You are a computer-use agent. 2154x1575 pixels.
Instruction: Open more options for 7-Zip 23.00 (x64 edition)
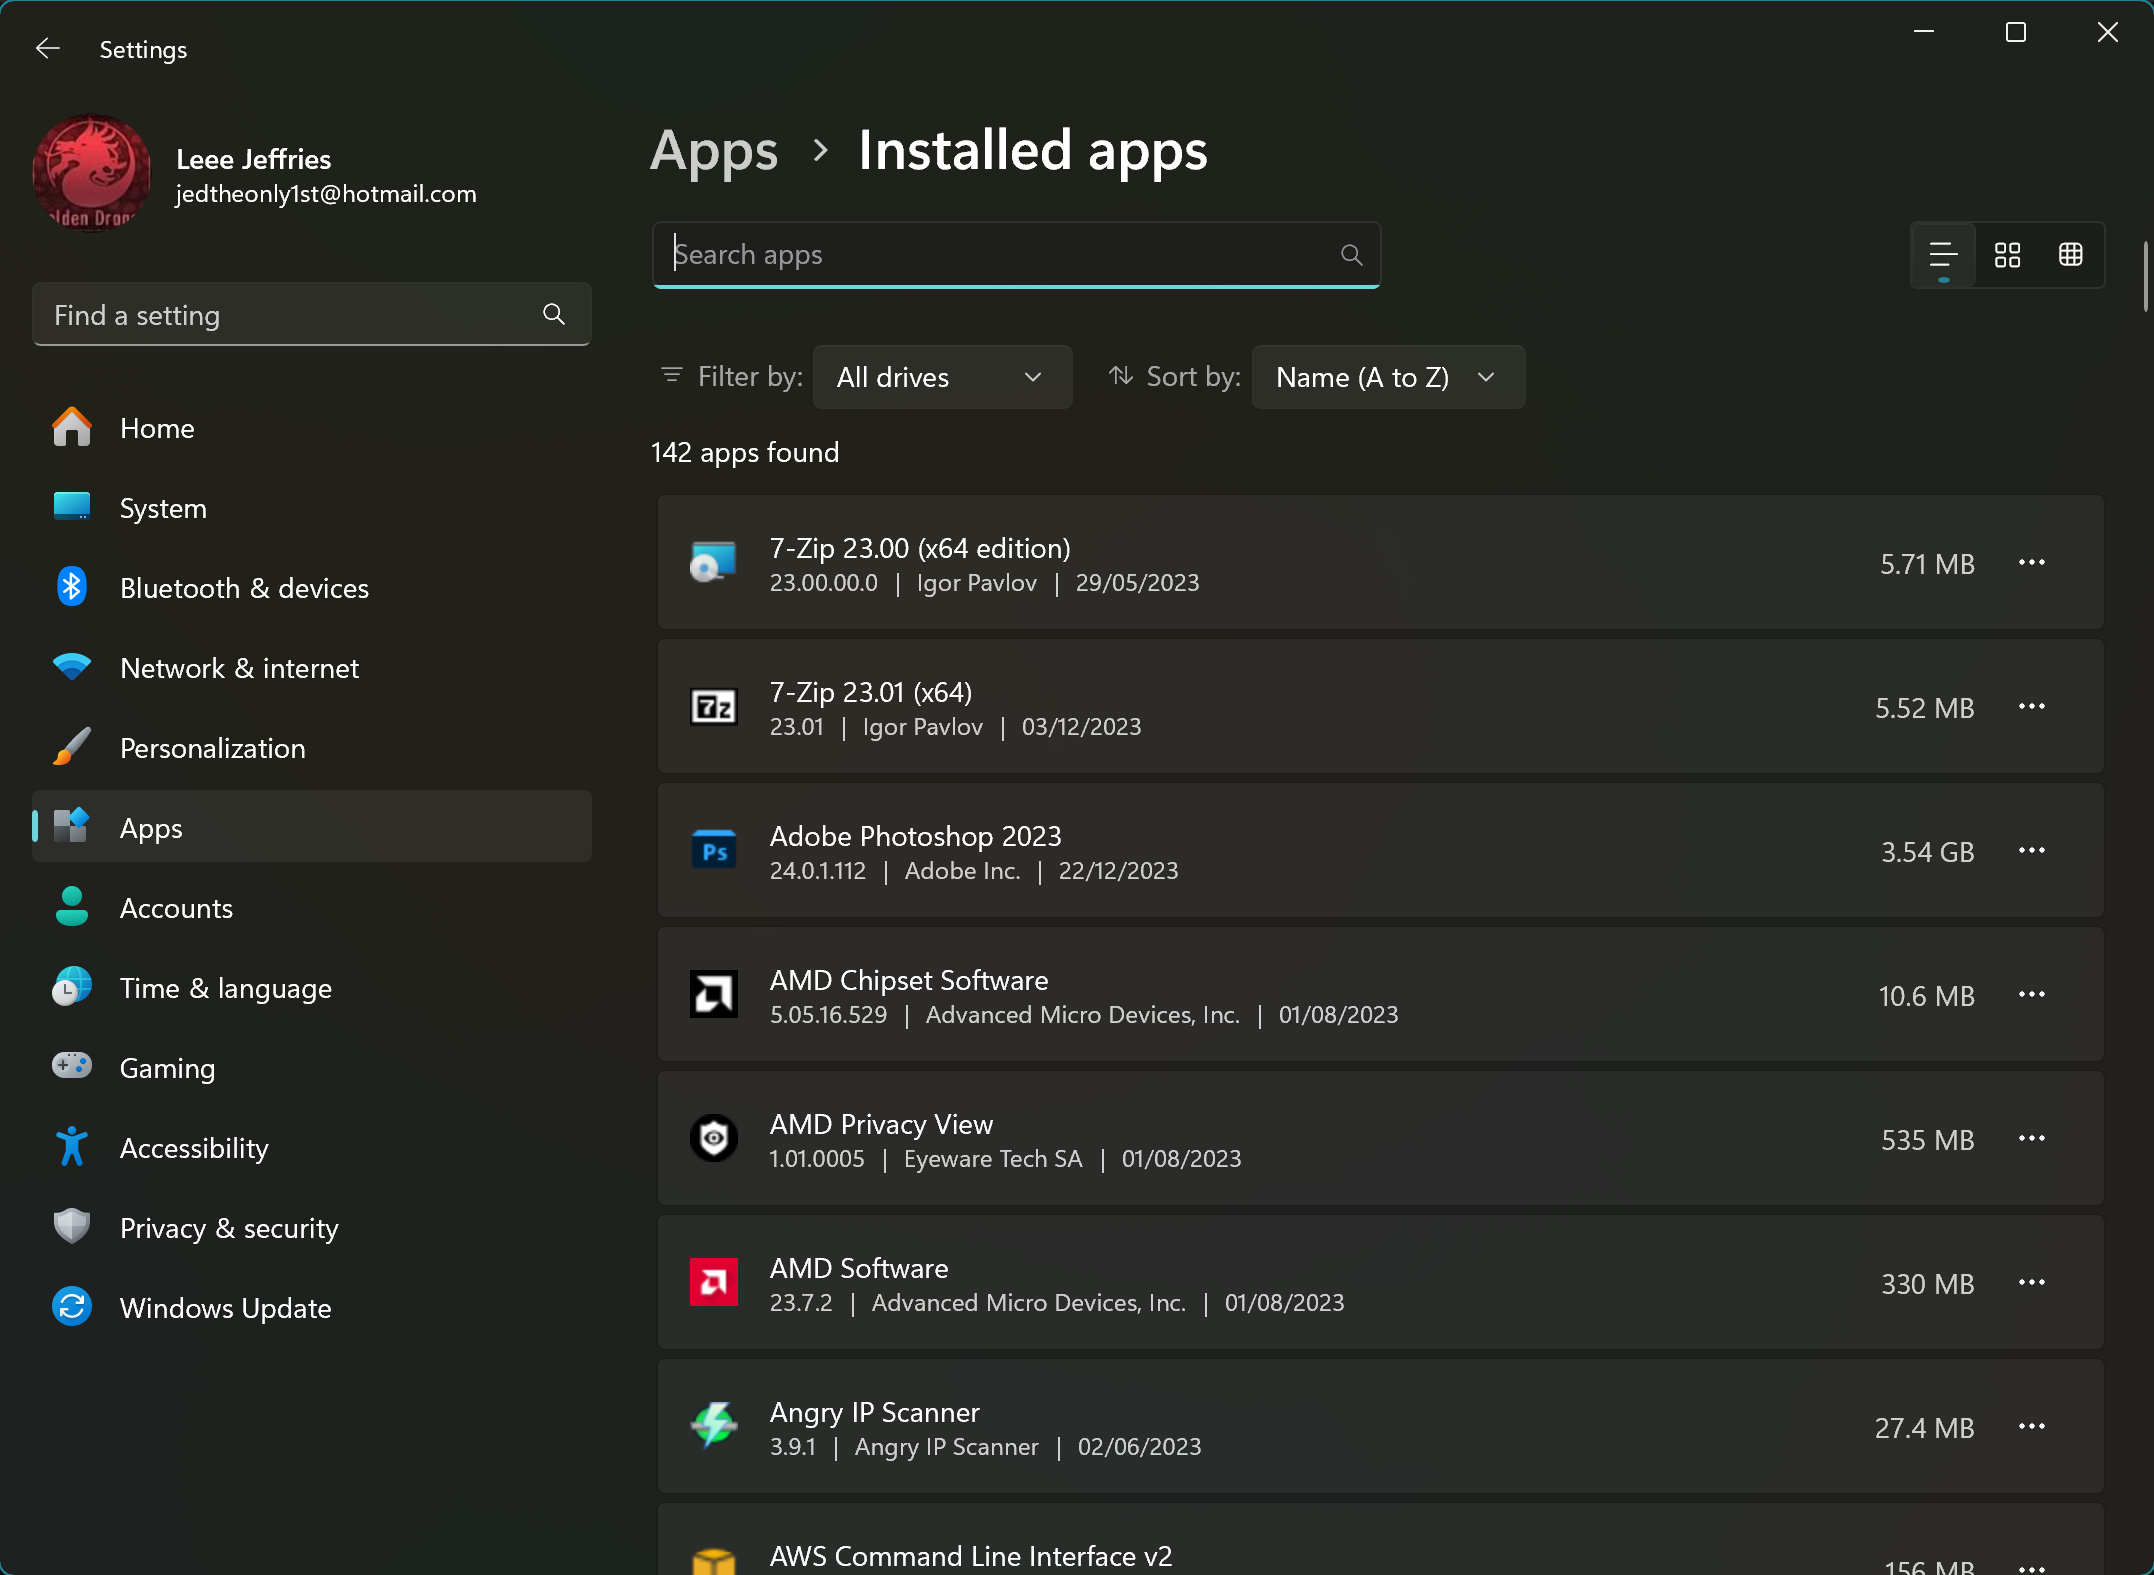(x=2032, y=563)
